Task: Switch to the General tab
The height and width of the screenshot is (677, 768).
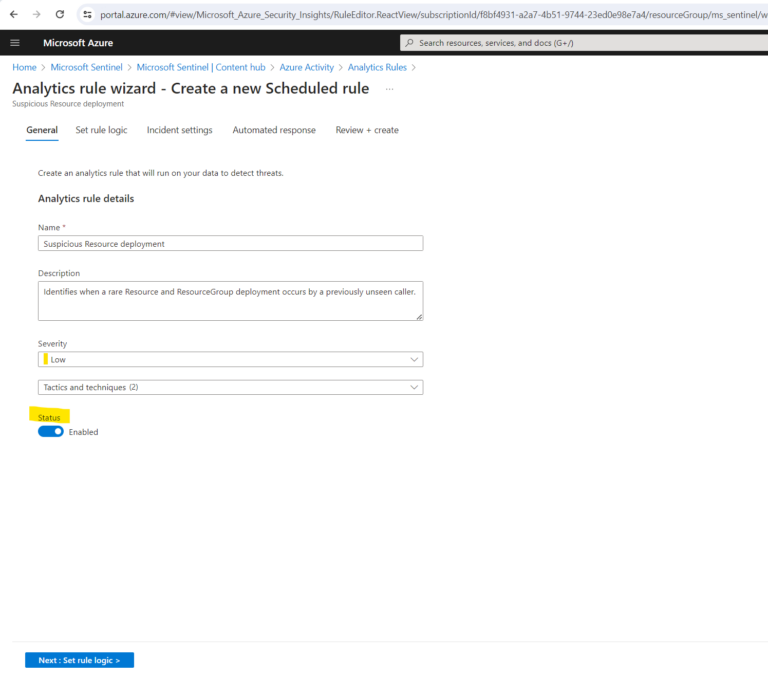Action: [42, 130]
